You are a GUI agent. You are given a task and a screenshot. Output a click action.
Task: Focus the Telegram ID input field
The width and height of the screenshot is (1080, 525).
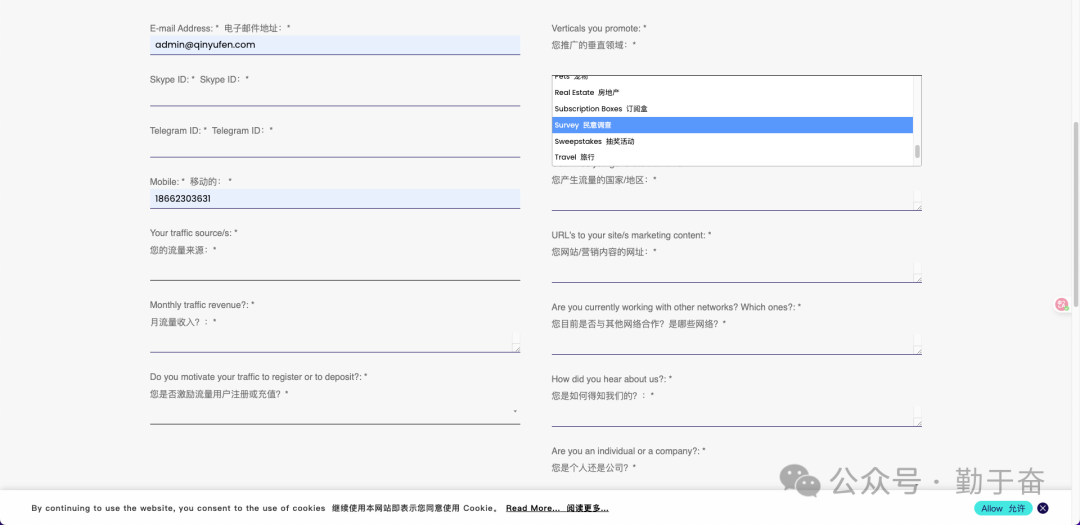pos(335,148)
